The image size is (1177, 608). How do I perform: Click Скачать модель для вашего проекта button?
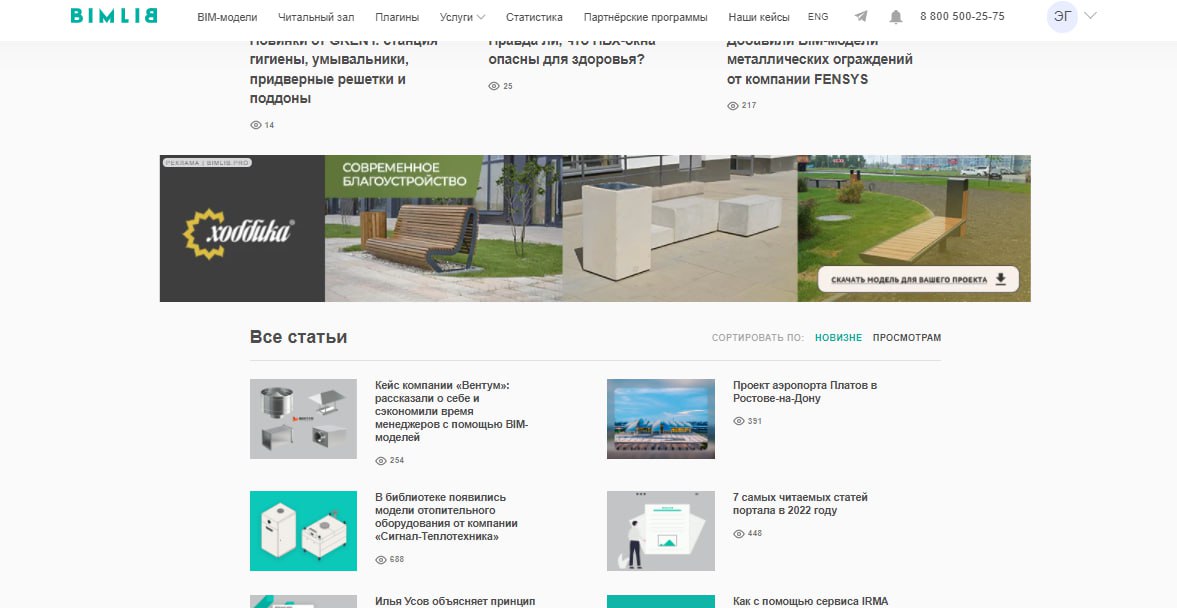point(917,279)
